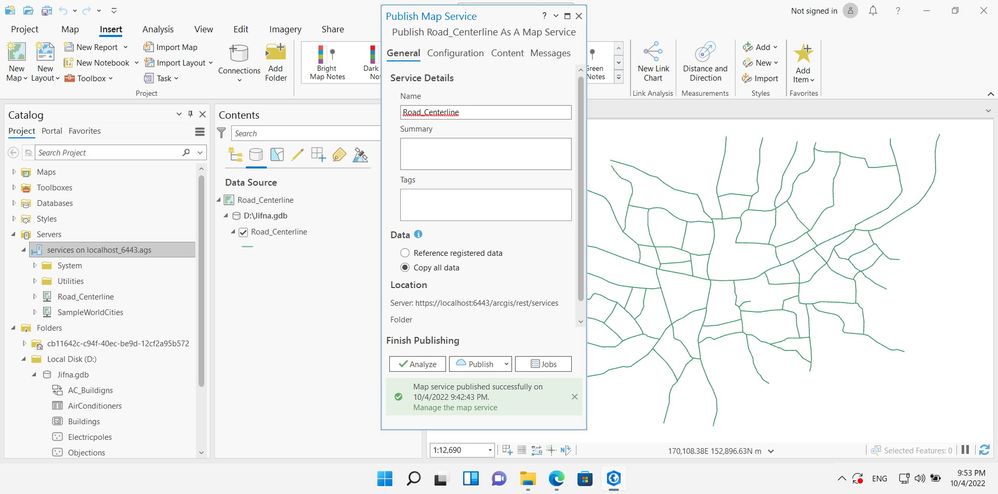Switch to the Configuration tab
This screenshot has width=998, height=494.
click(455, 53)
